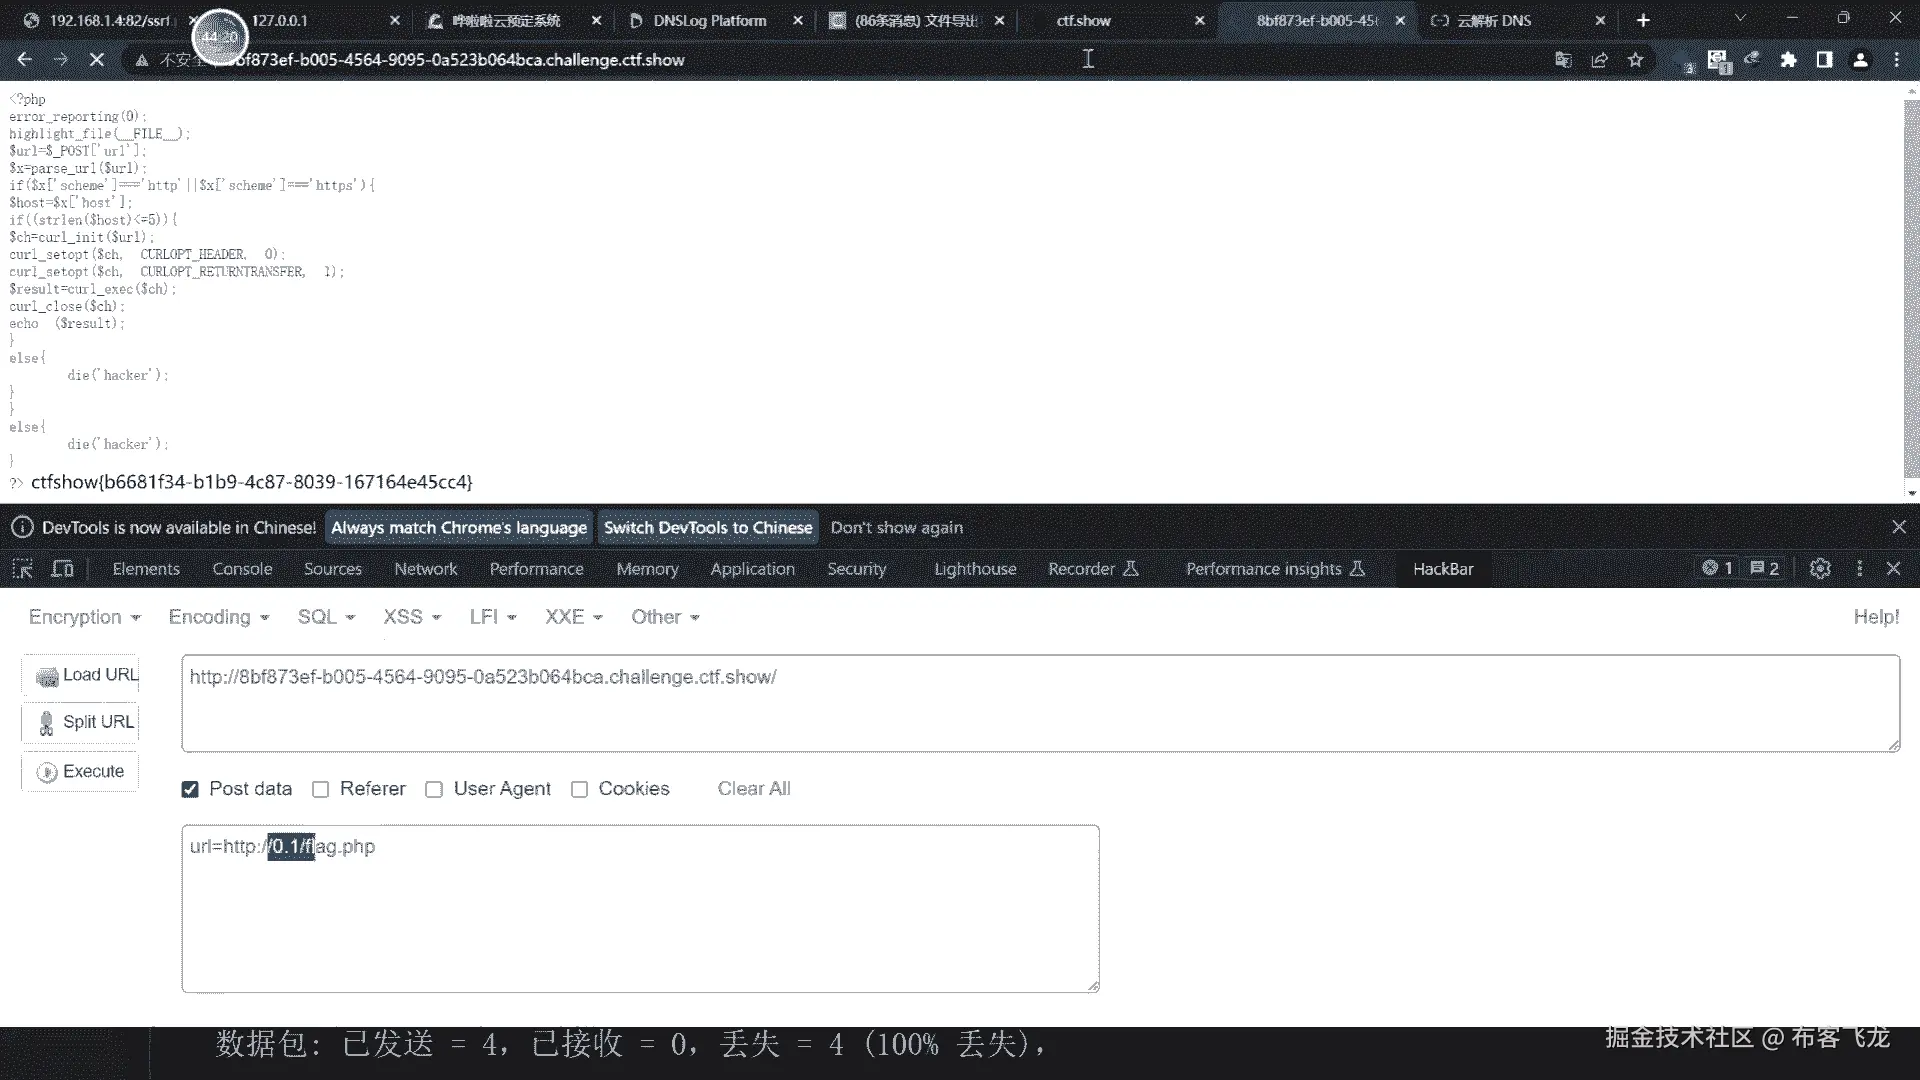Open DevTools settings gear
This screenshot has width=1920, height=1080.
click(1820, 568)
